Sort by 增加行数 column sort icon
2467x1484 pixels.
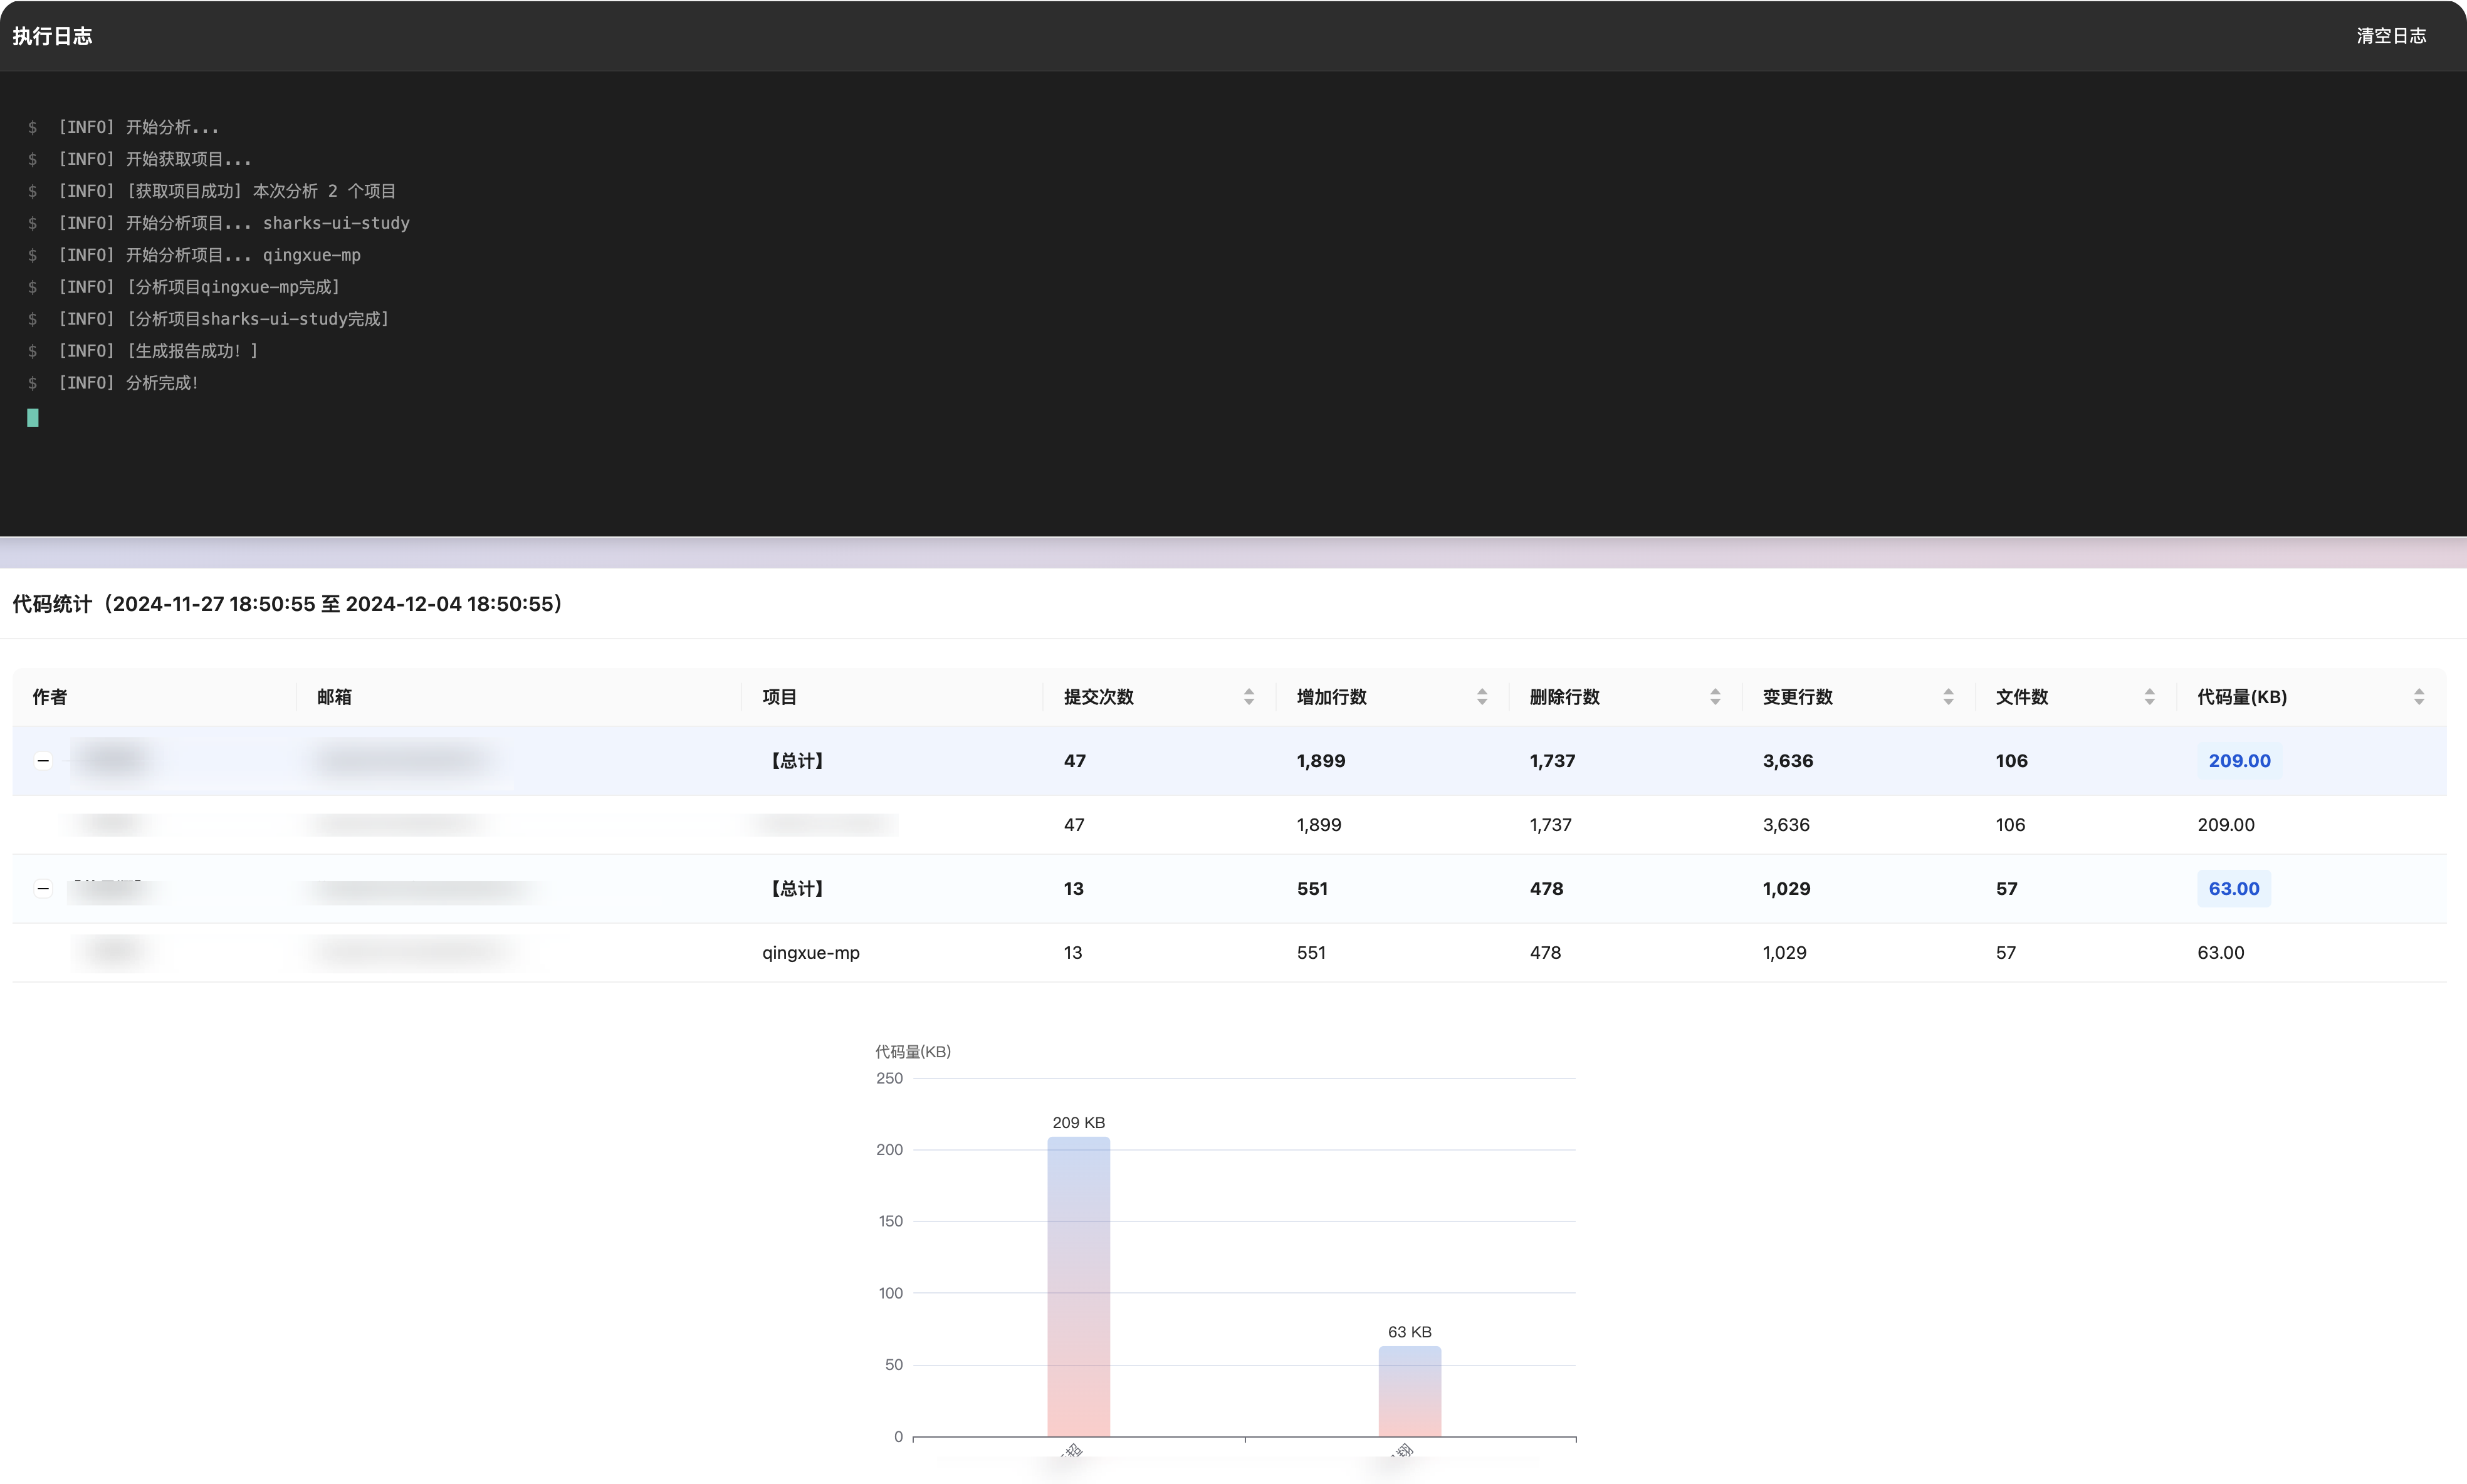pyautogui.click(x=1481, y=697)
